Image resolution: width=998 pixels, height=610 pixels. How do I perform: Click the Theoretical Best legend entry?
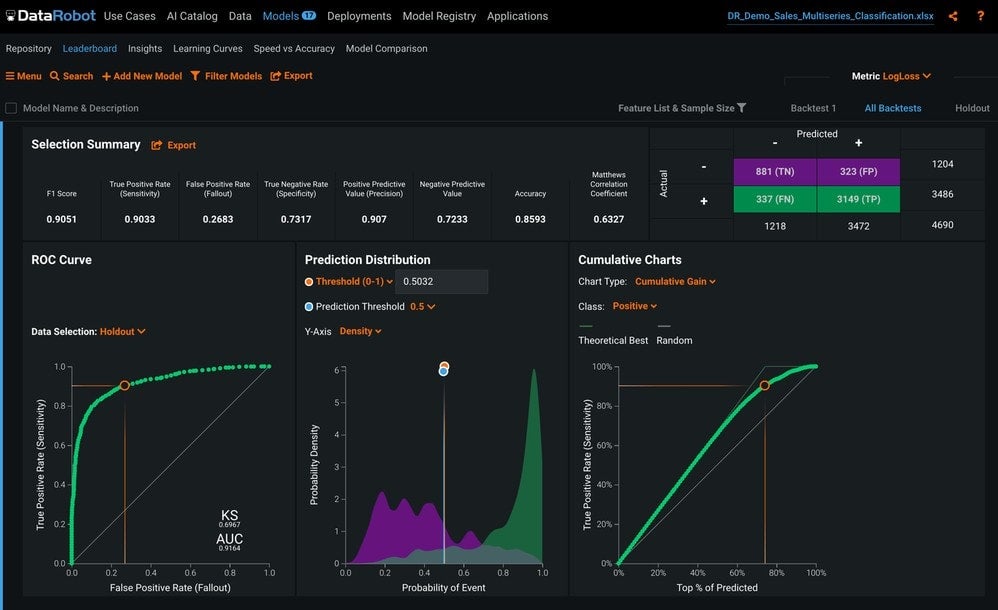613,336
